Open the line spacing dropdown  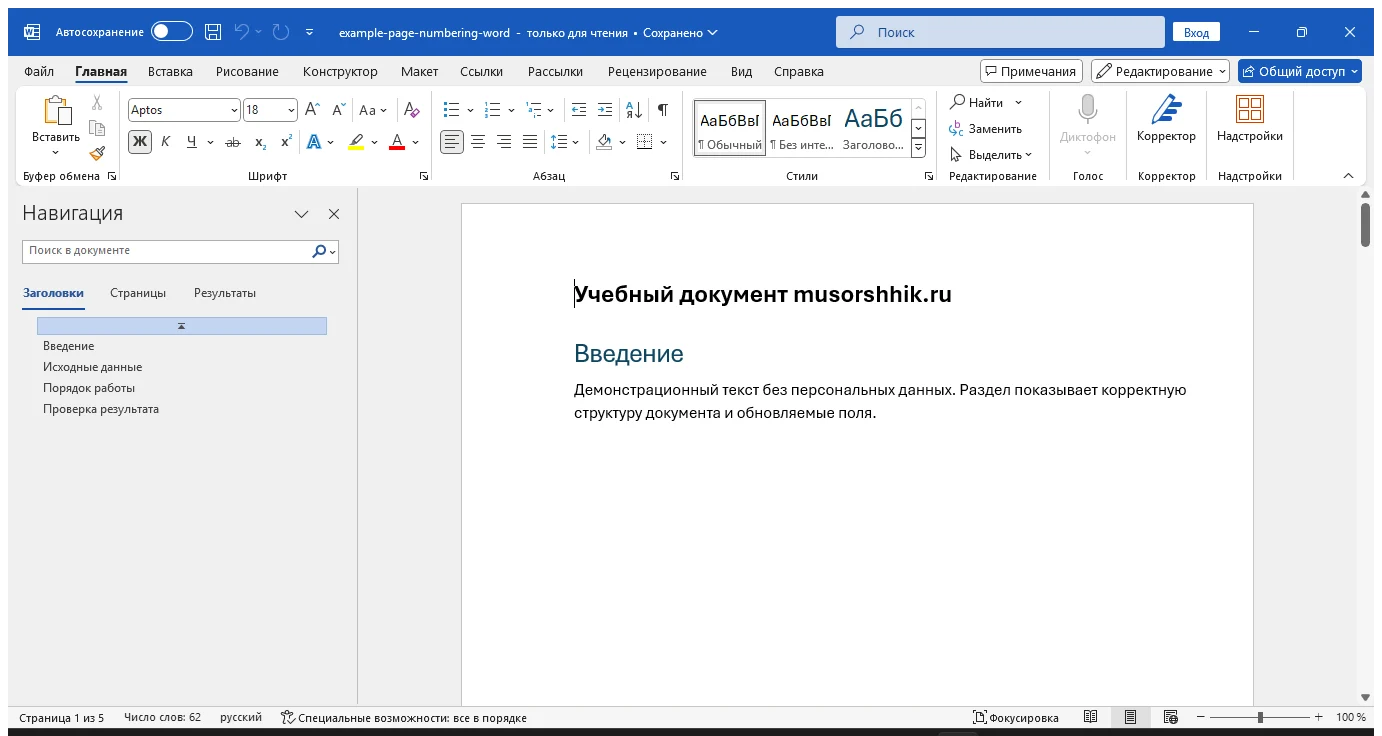[x=576, y=142]
